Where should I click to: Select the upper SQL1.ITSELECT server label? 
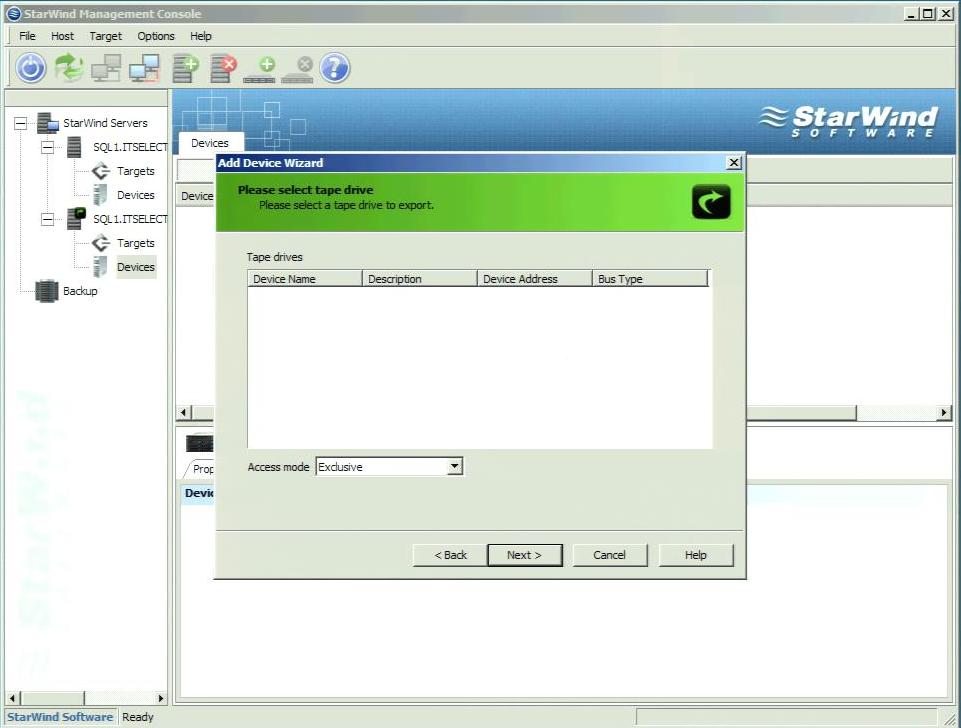pos(130,147)
